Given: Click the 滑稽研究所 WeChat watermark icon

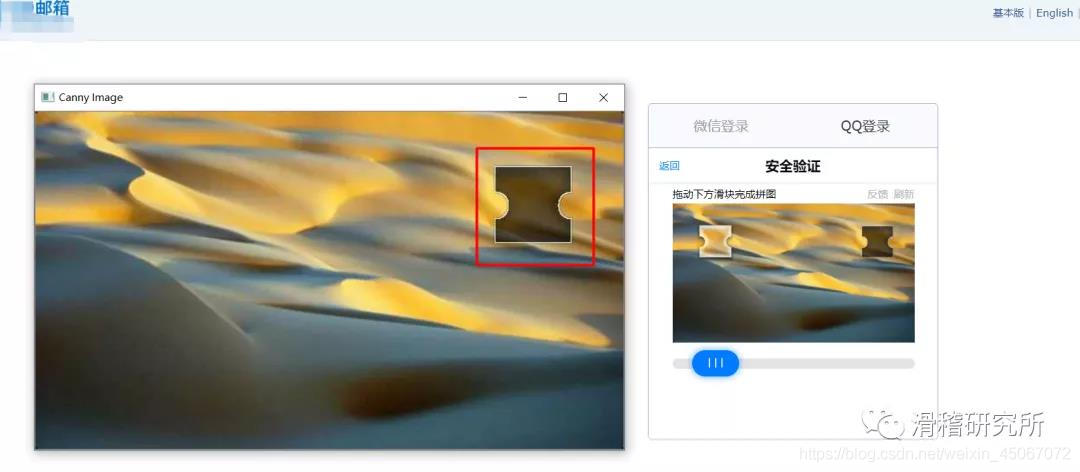Looking at the screenshot, I should (x=885, y=425).
